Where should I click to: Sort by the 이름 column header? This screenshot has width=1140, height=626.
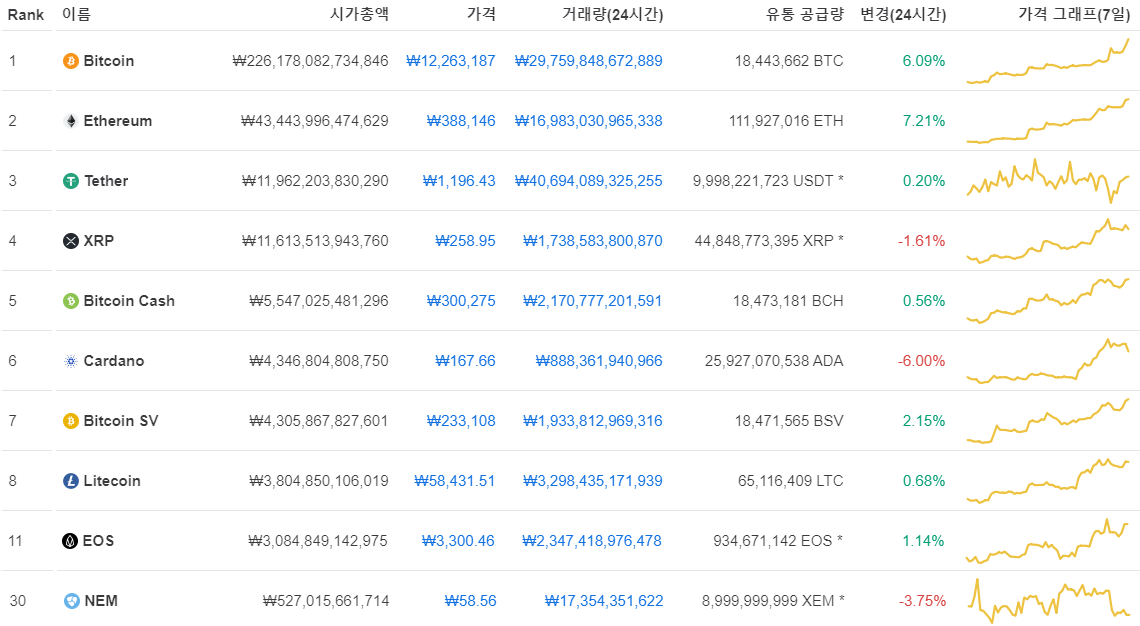(76, 15)
